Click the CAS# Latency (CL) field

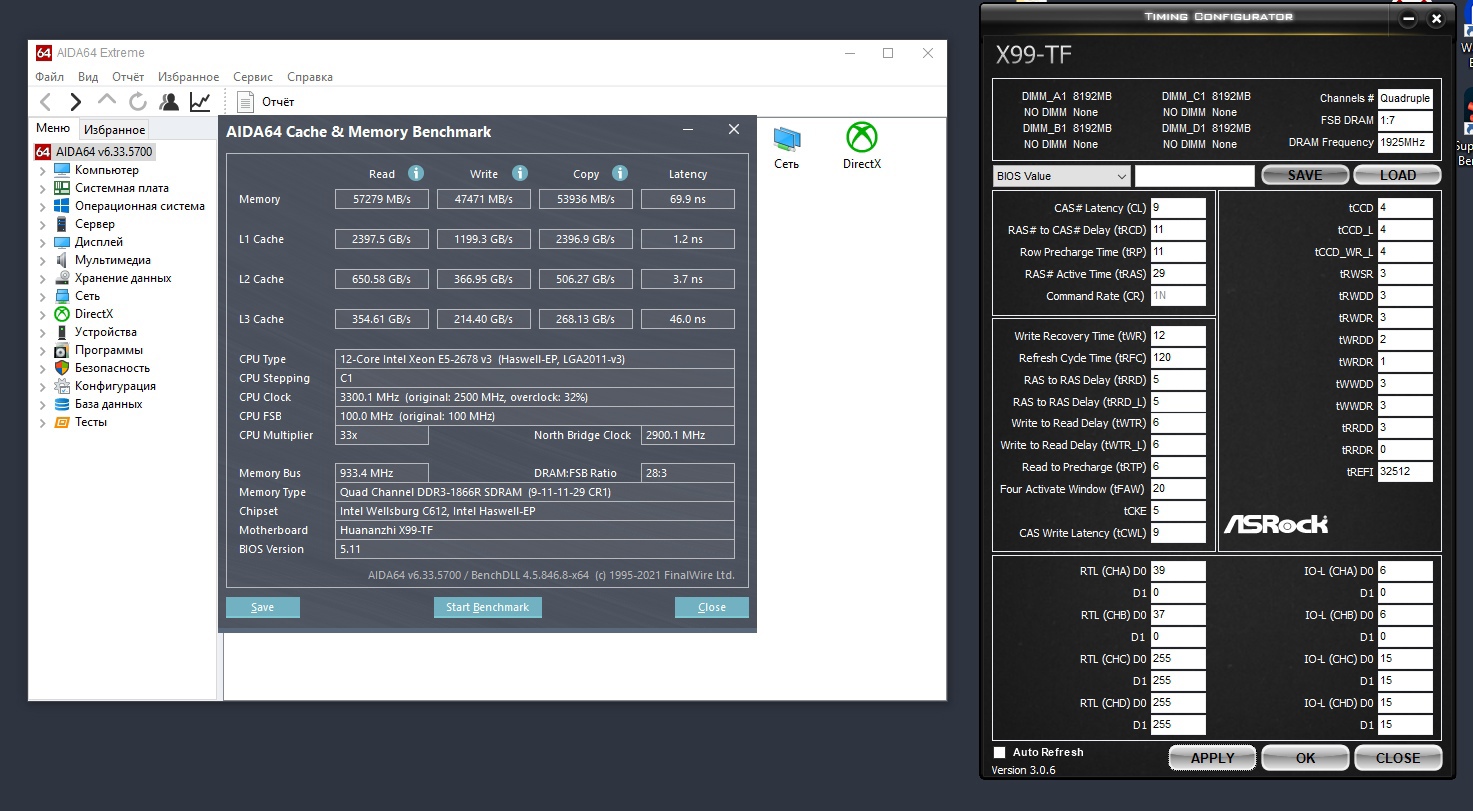[1178, 208]
